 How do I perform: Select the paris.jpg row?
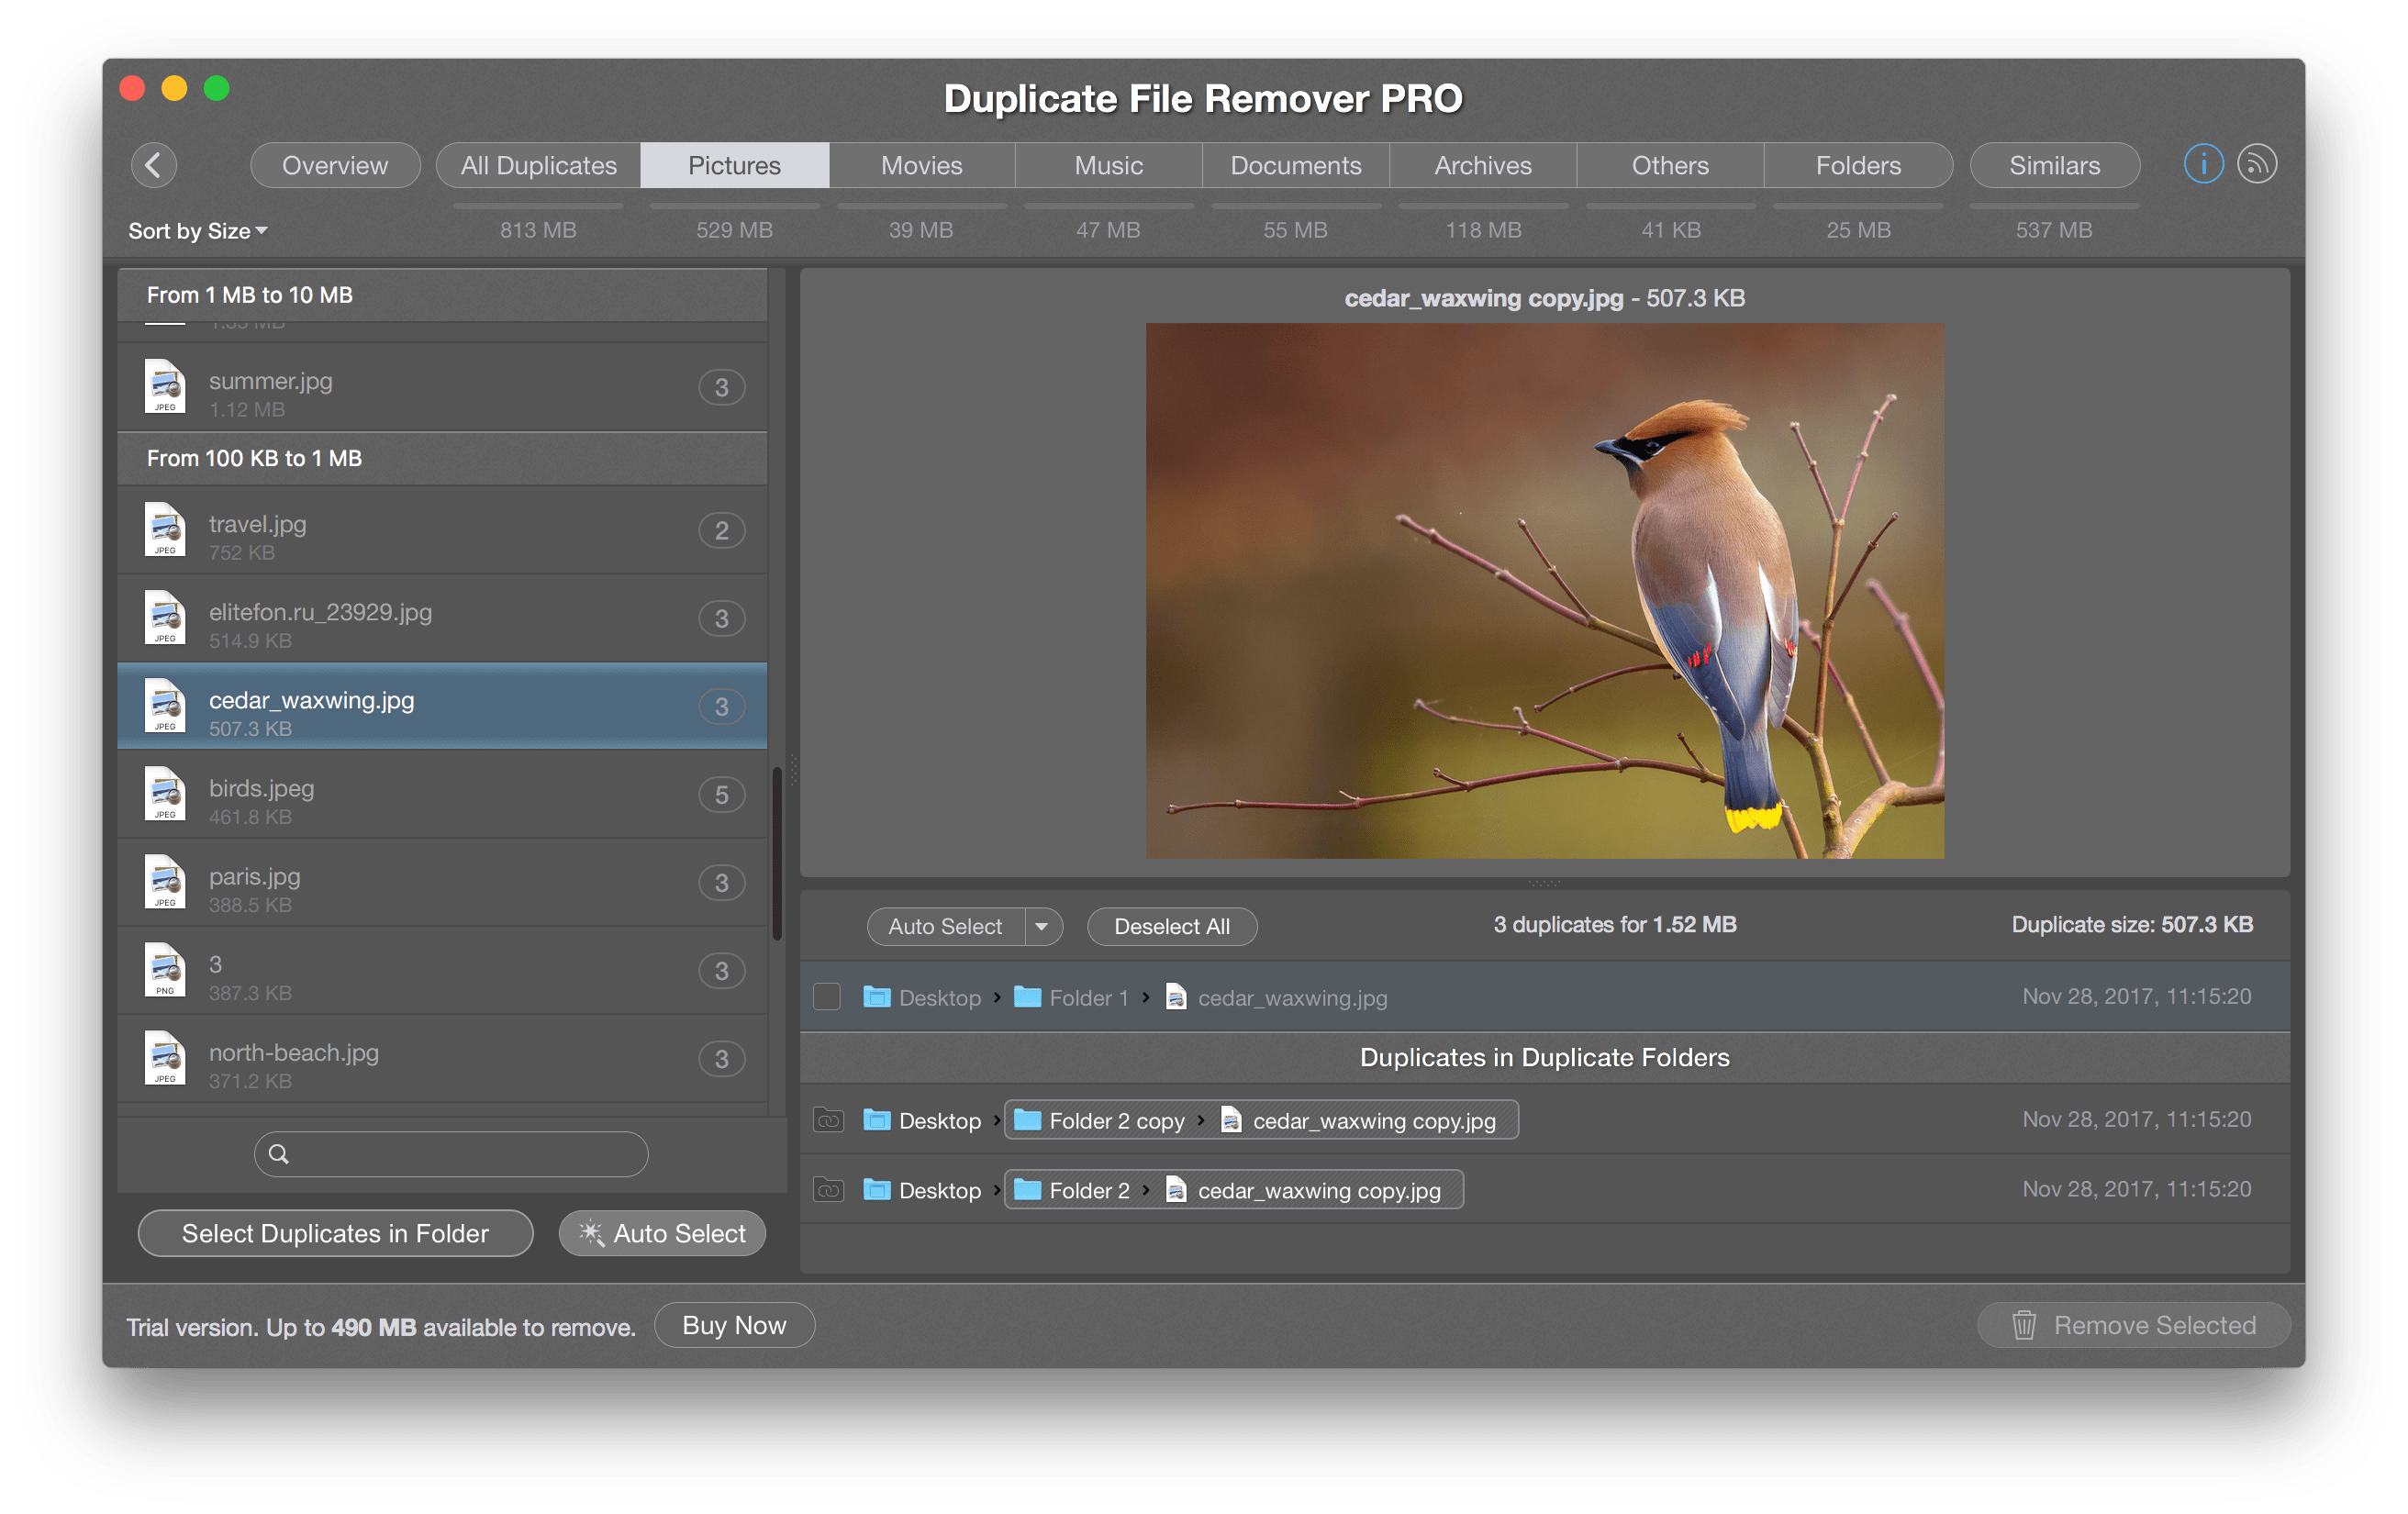[x=442, y=882]
